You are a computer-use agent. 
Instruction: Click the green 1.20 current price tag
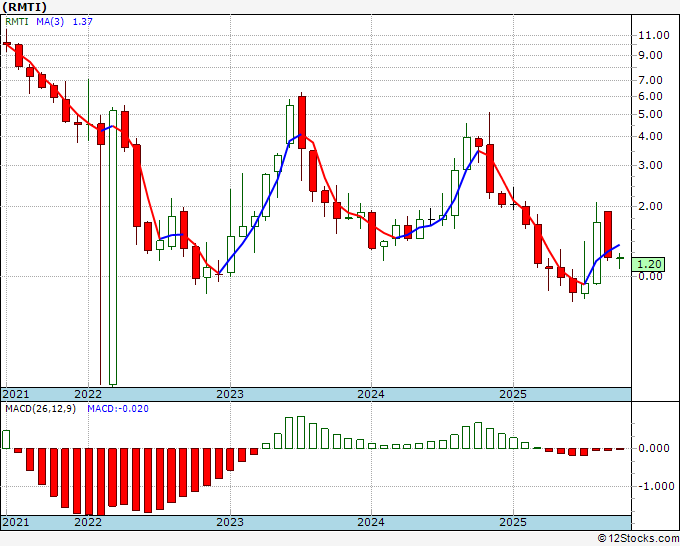(648, 264)
